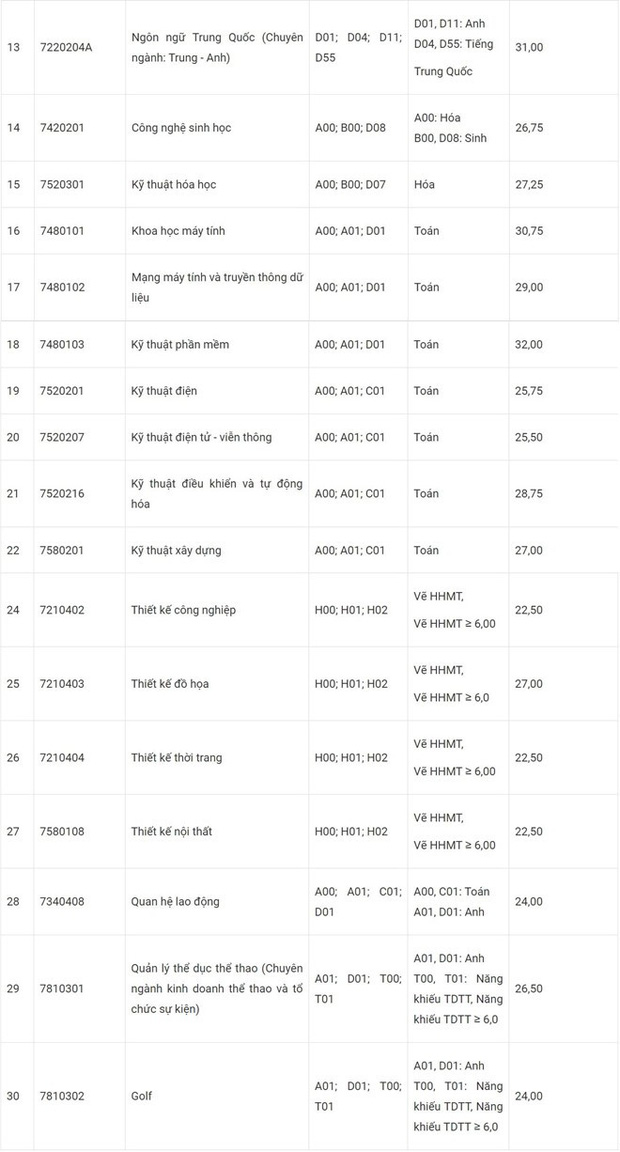Click the score 31,00 in row 13
This screenshot has height=1152, width=620.
pos(528,47)
